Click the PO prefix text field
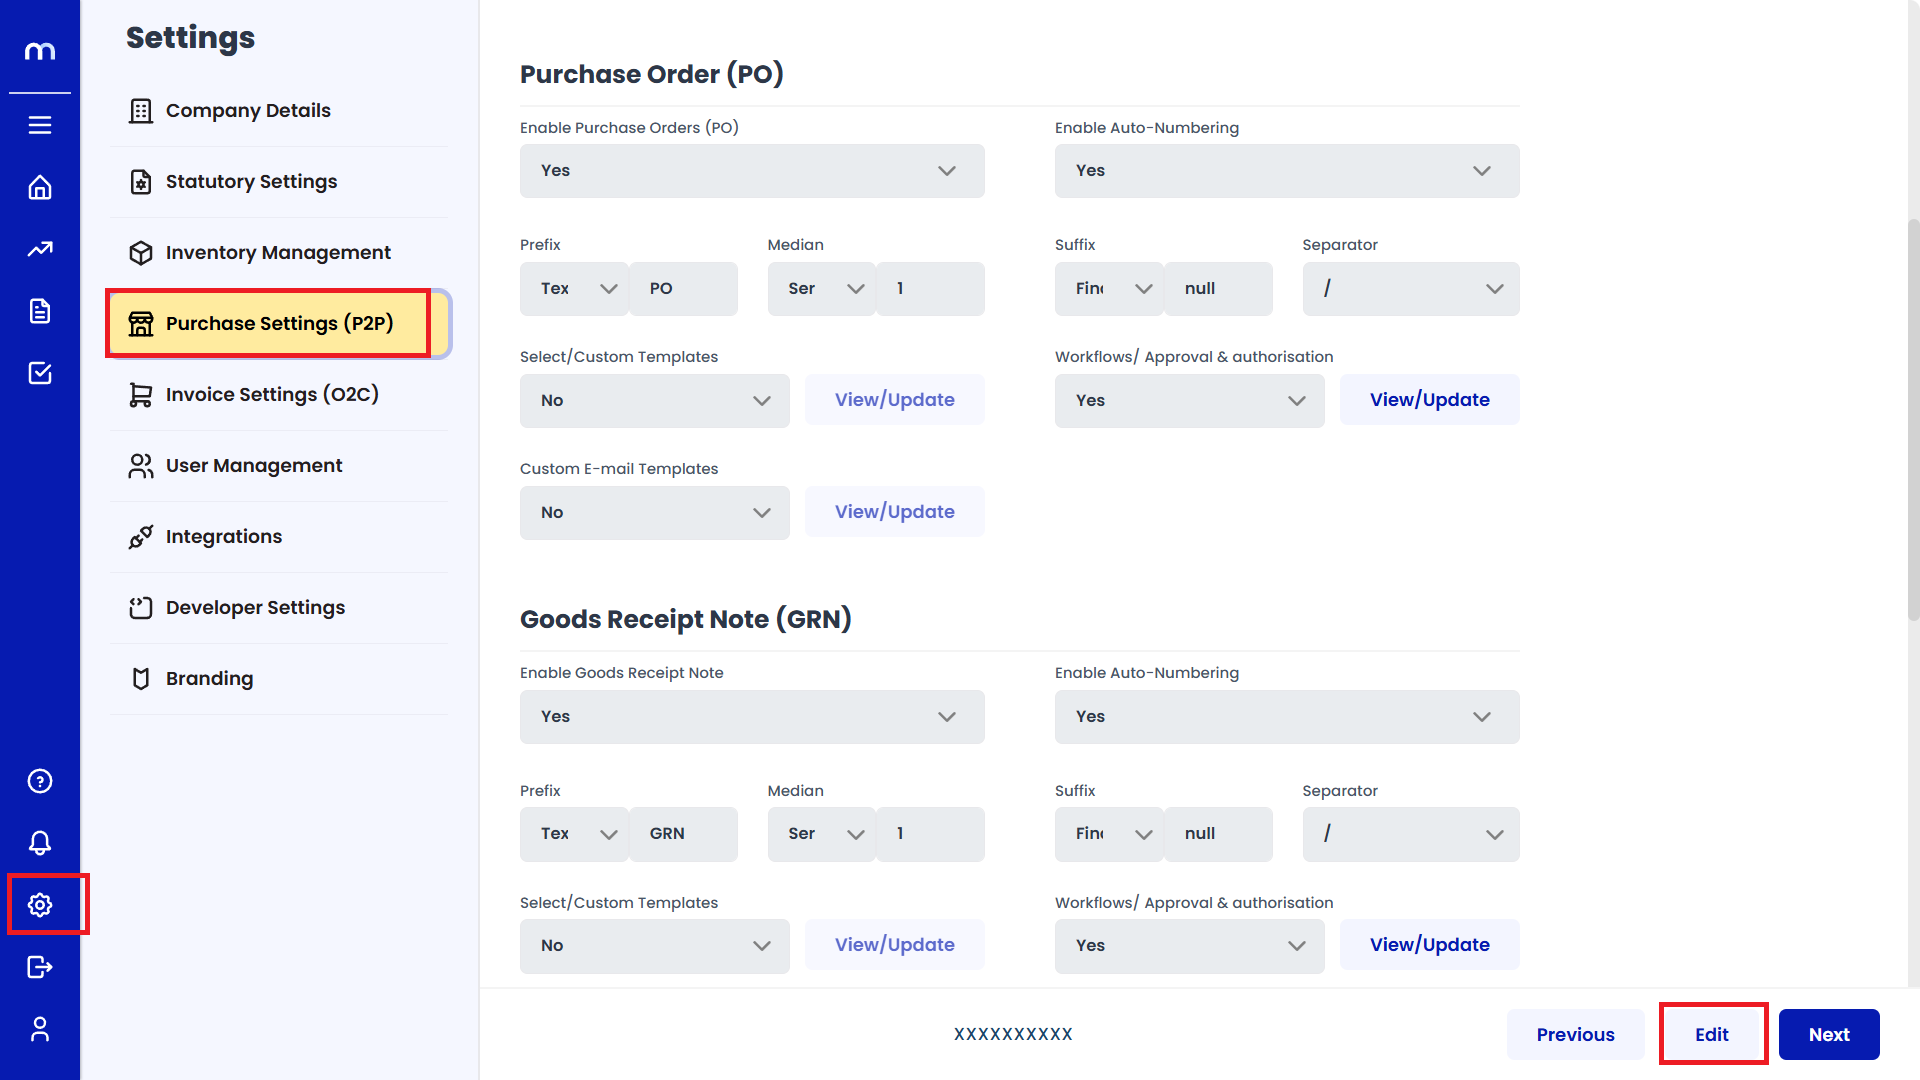The image size is (1920, 1080). [x=684, y=289]
